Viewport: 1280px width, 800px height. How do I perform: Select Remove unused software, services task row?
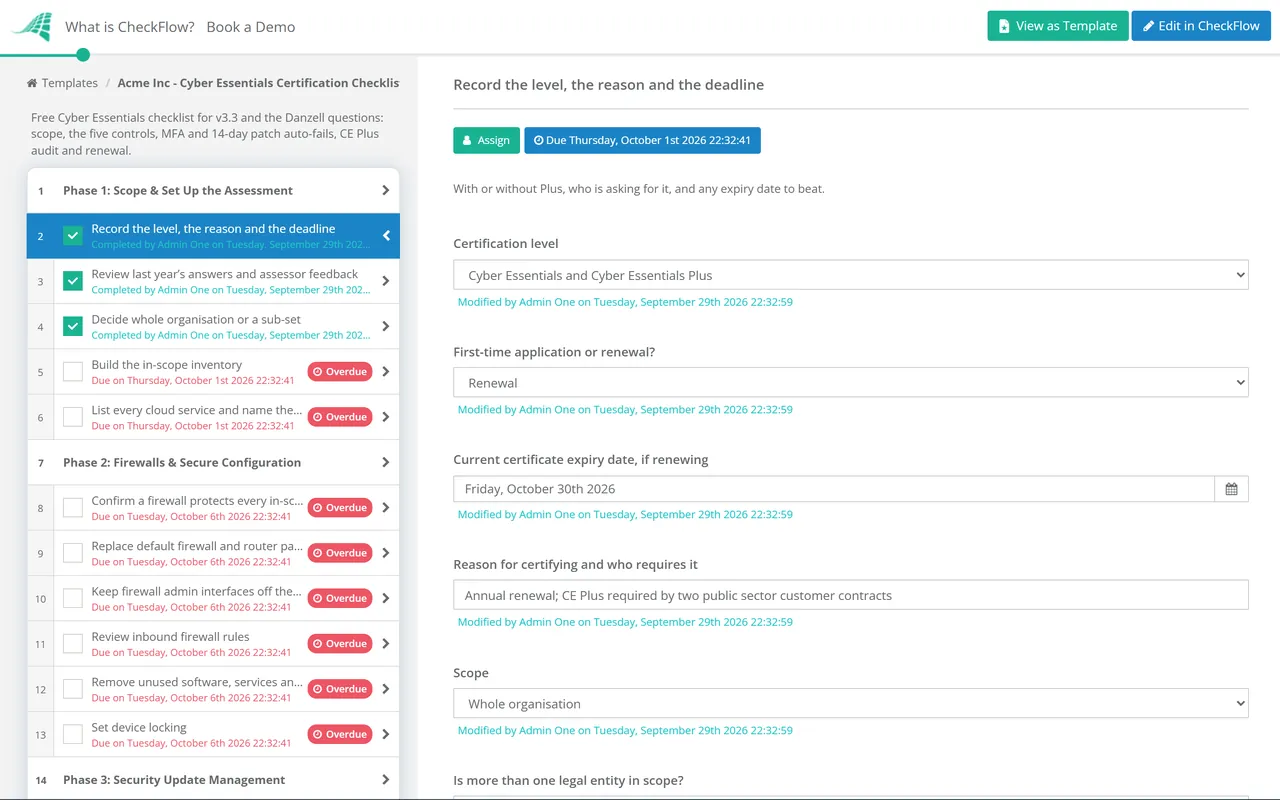pos(213,689)
